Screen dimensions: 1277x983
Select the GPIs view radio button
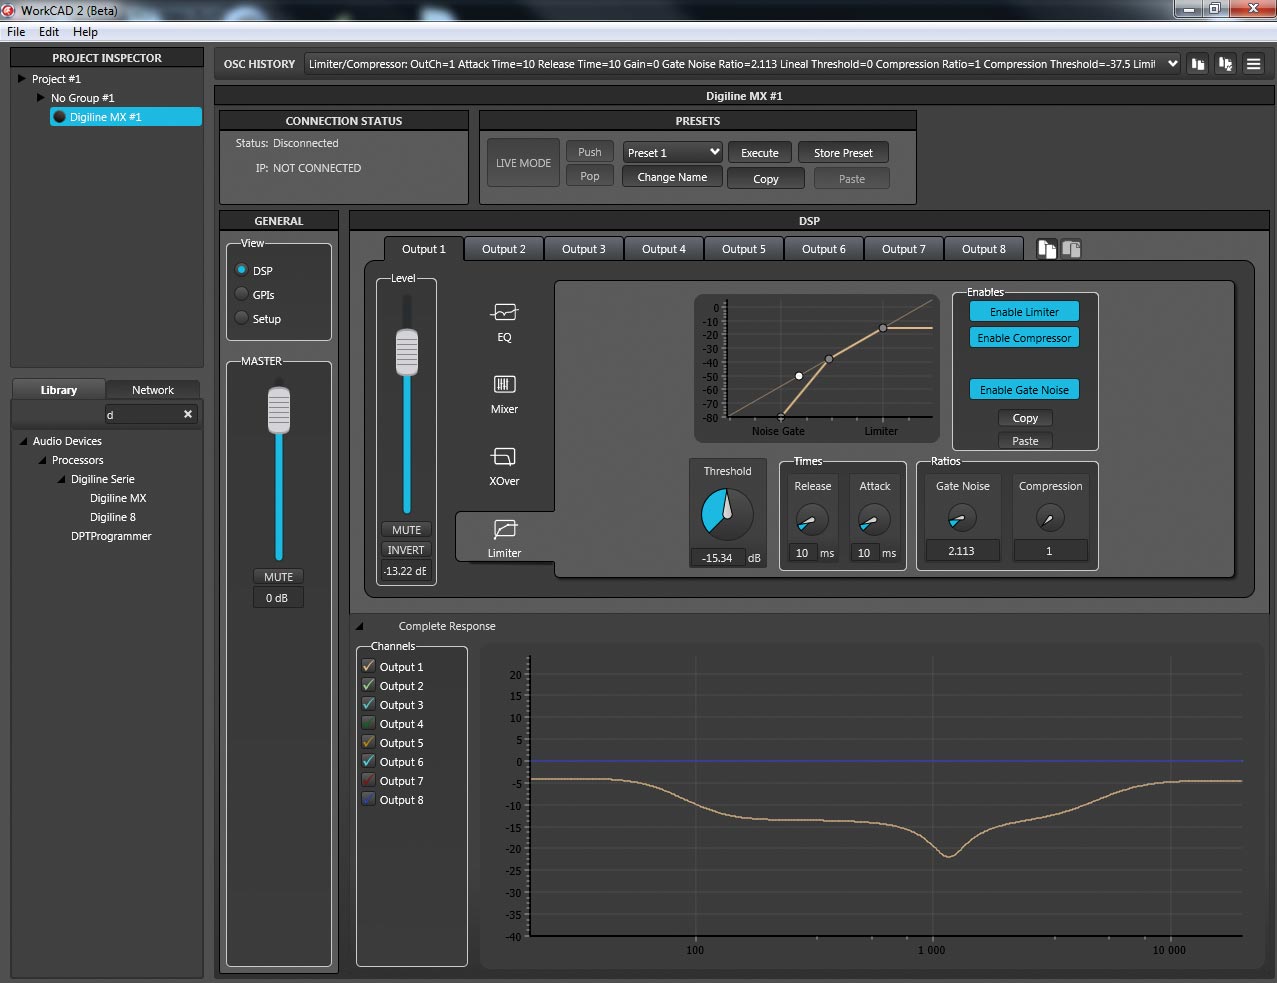242,294
